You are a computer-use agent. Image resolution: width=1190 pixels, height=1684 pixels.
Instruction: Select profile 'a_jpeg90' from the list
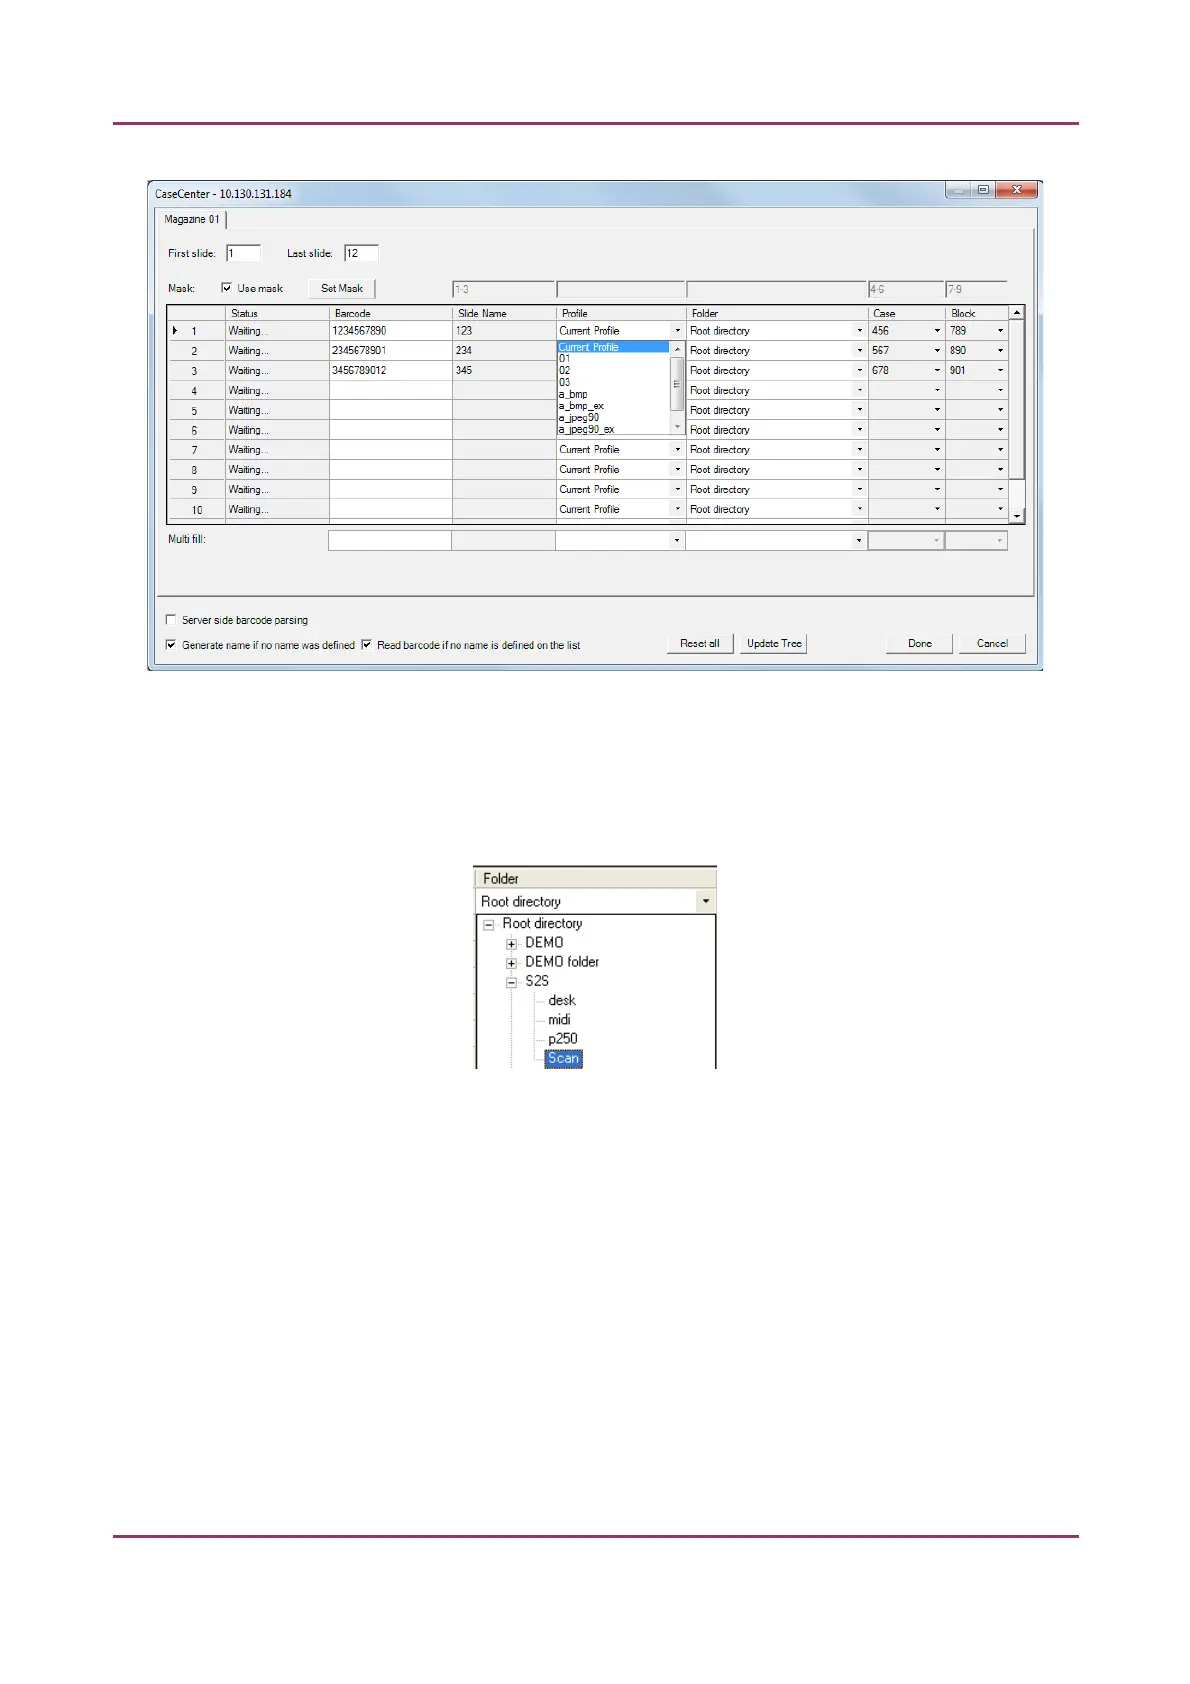pyautogui.click(x=613, y=417)
